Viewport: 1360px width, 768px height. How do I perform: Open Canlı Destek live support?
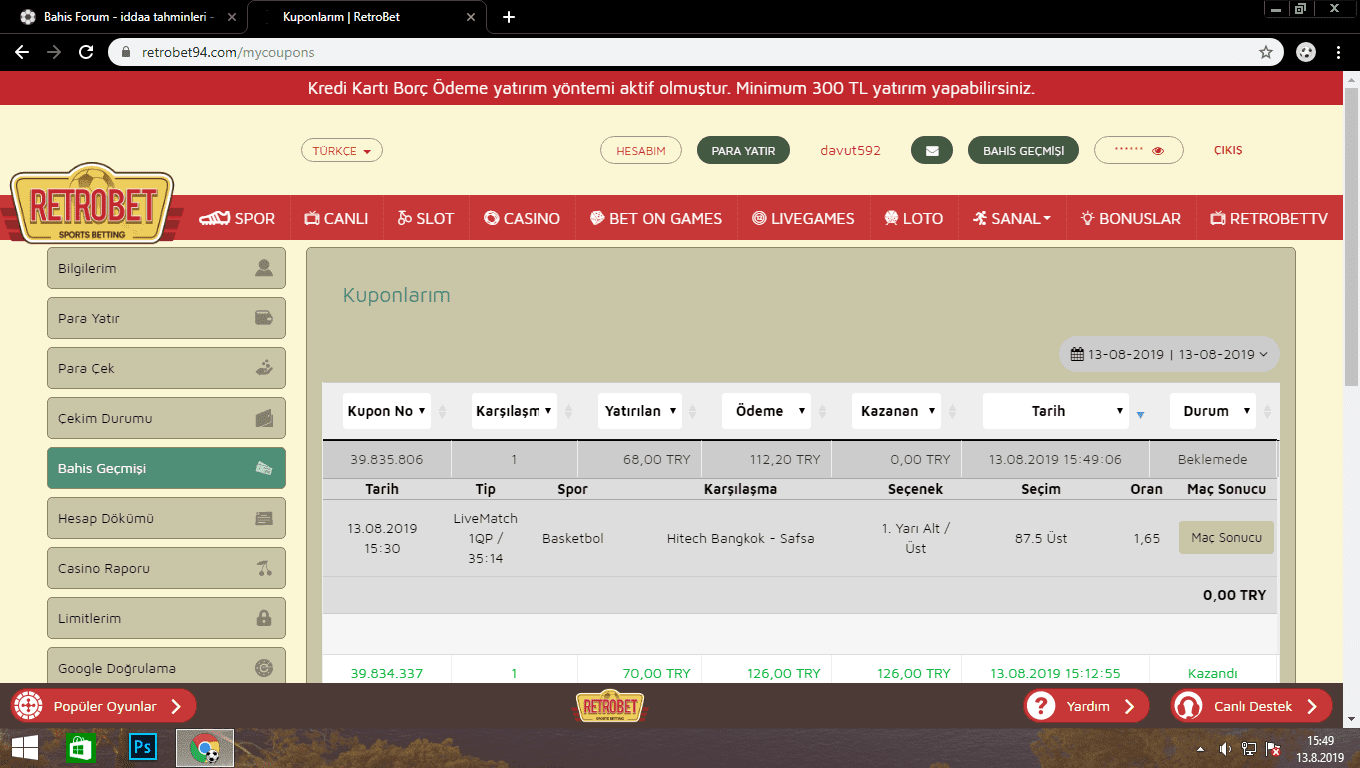1252,706
